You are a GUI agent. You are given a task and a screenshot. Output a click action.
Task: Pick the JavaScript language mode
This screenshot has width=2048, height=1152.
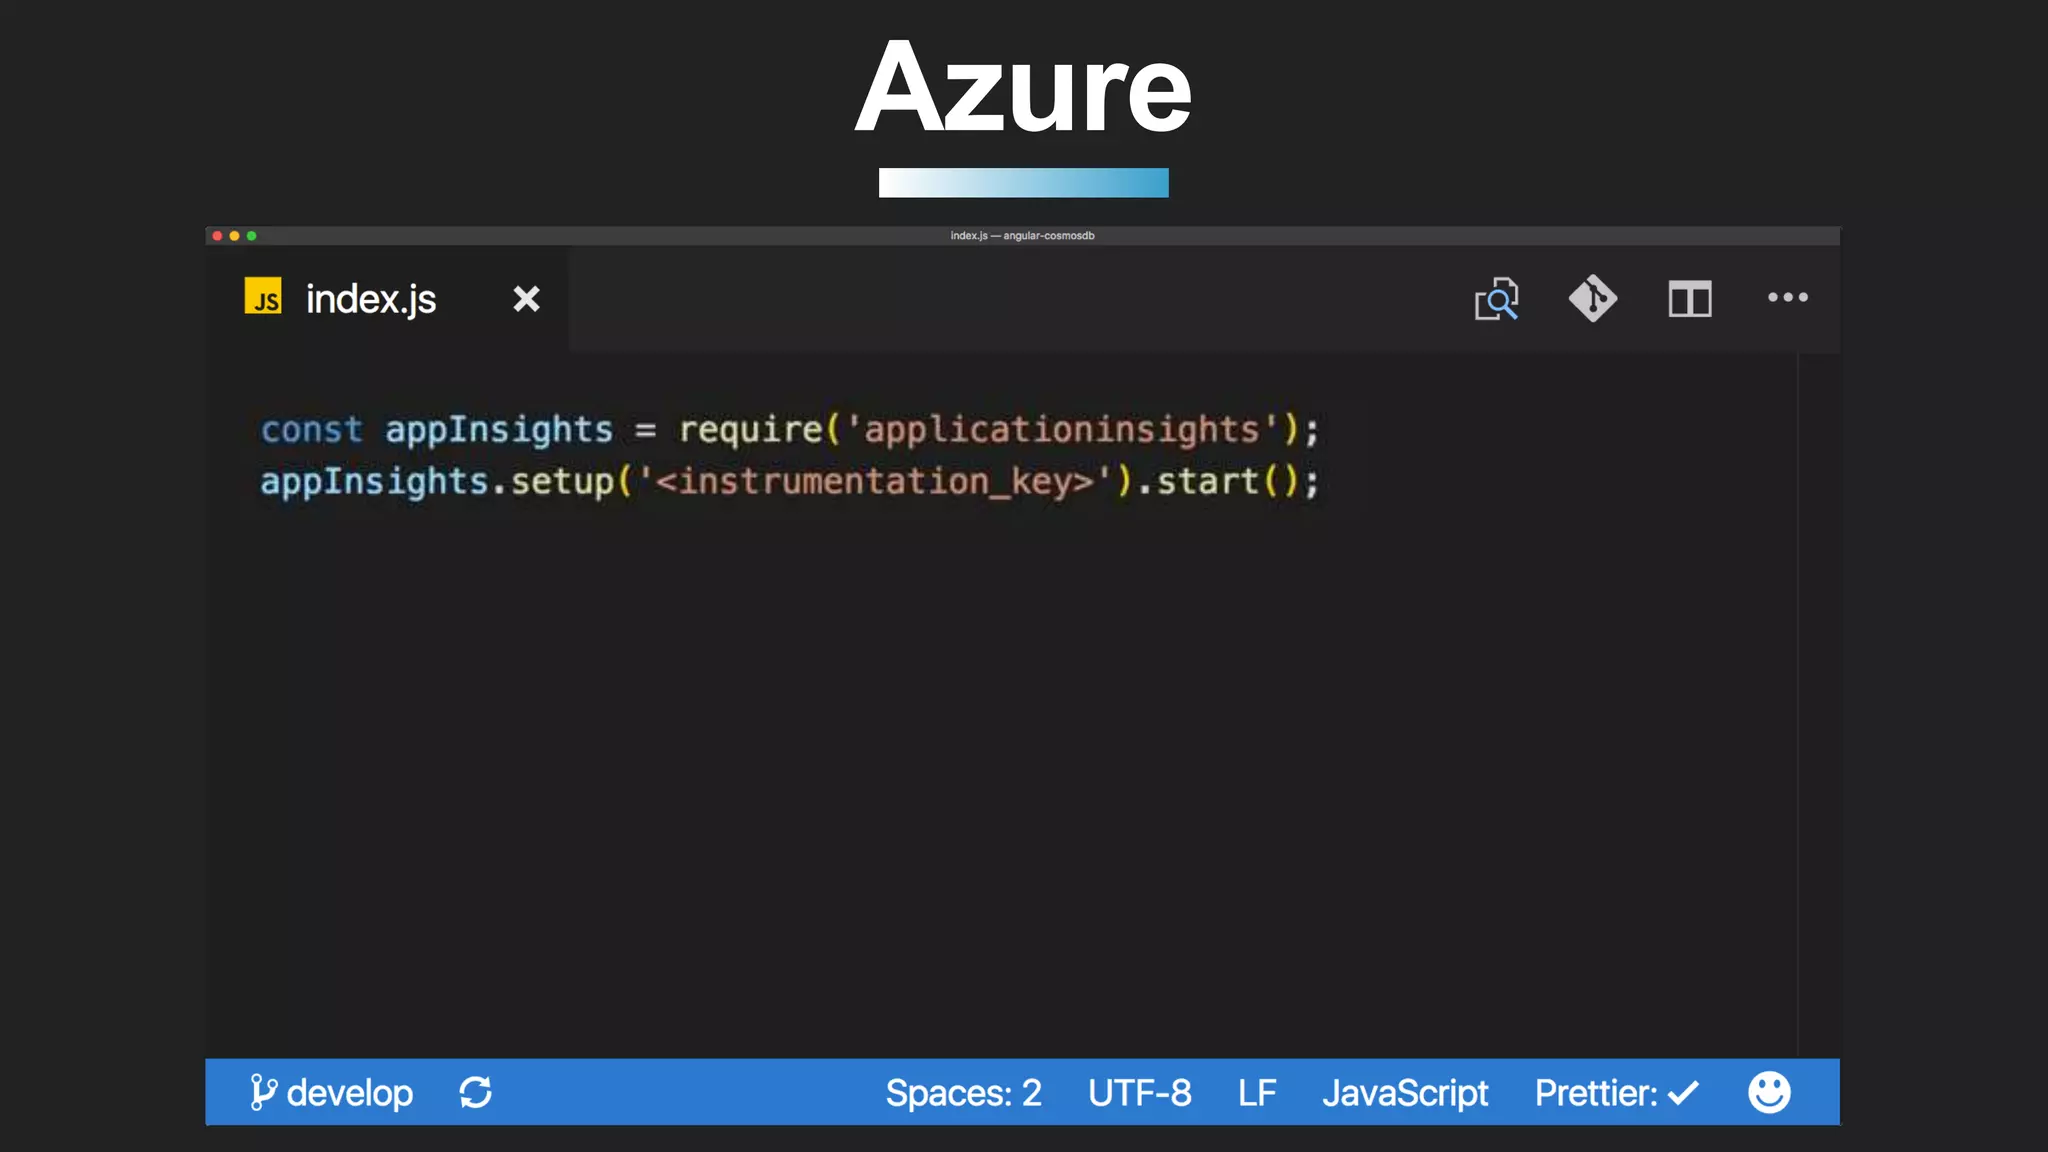(x=1405, y=1093)
